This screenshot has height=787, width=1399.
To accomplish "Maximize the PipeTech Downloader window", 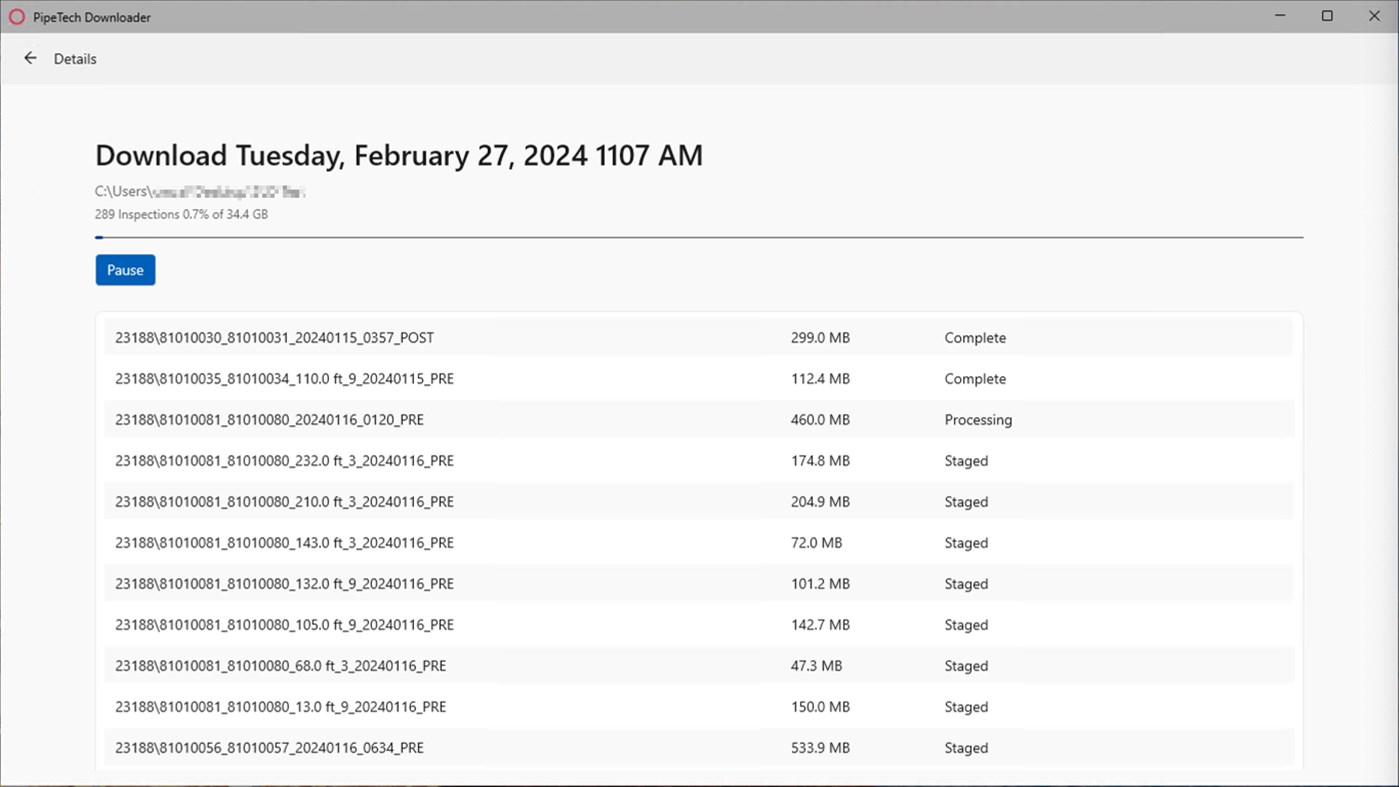I will (1327, 16).
